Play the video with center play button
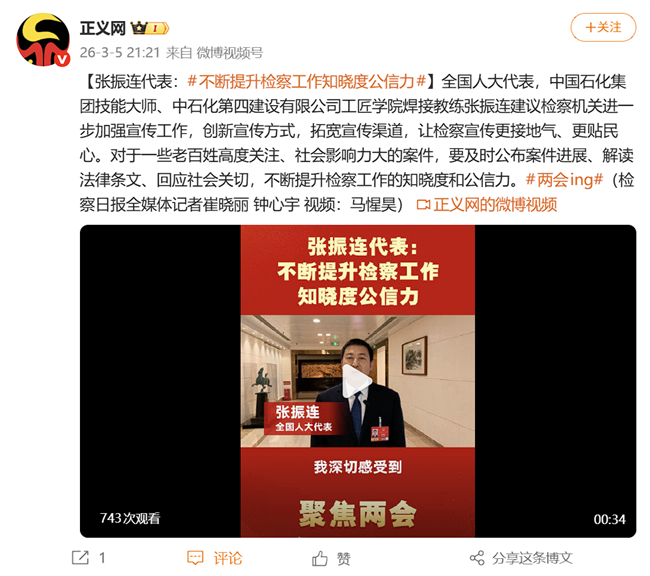The height and width of the screenshot is (576, 650). tap(357, 381)
